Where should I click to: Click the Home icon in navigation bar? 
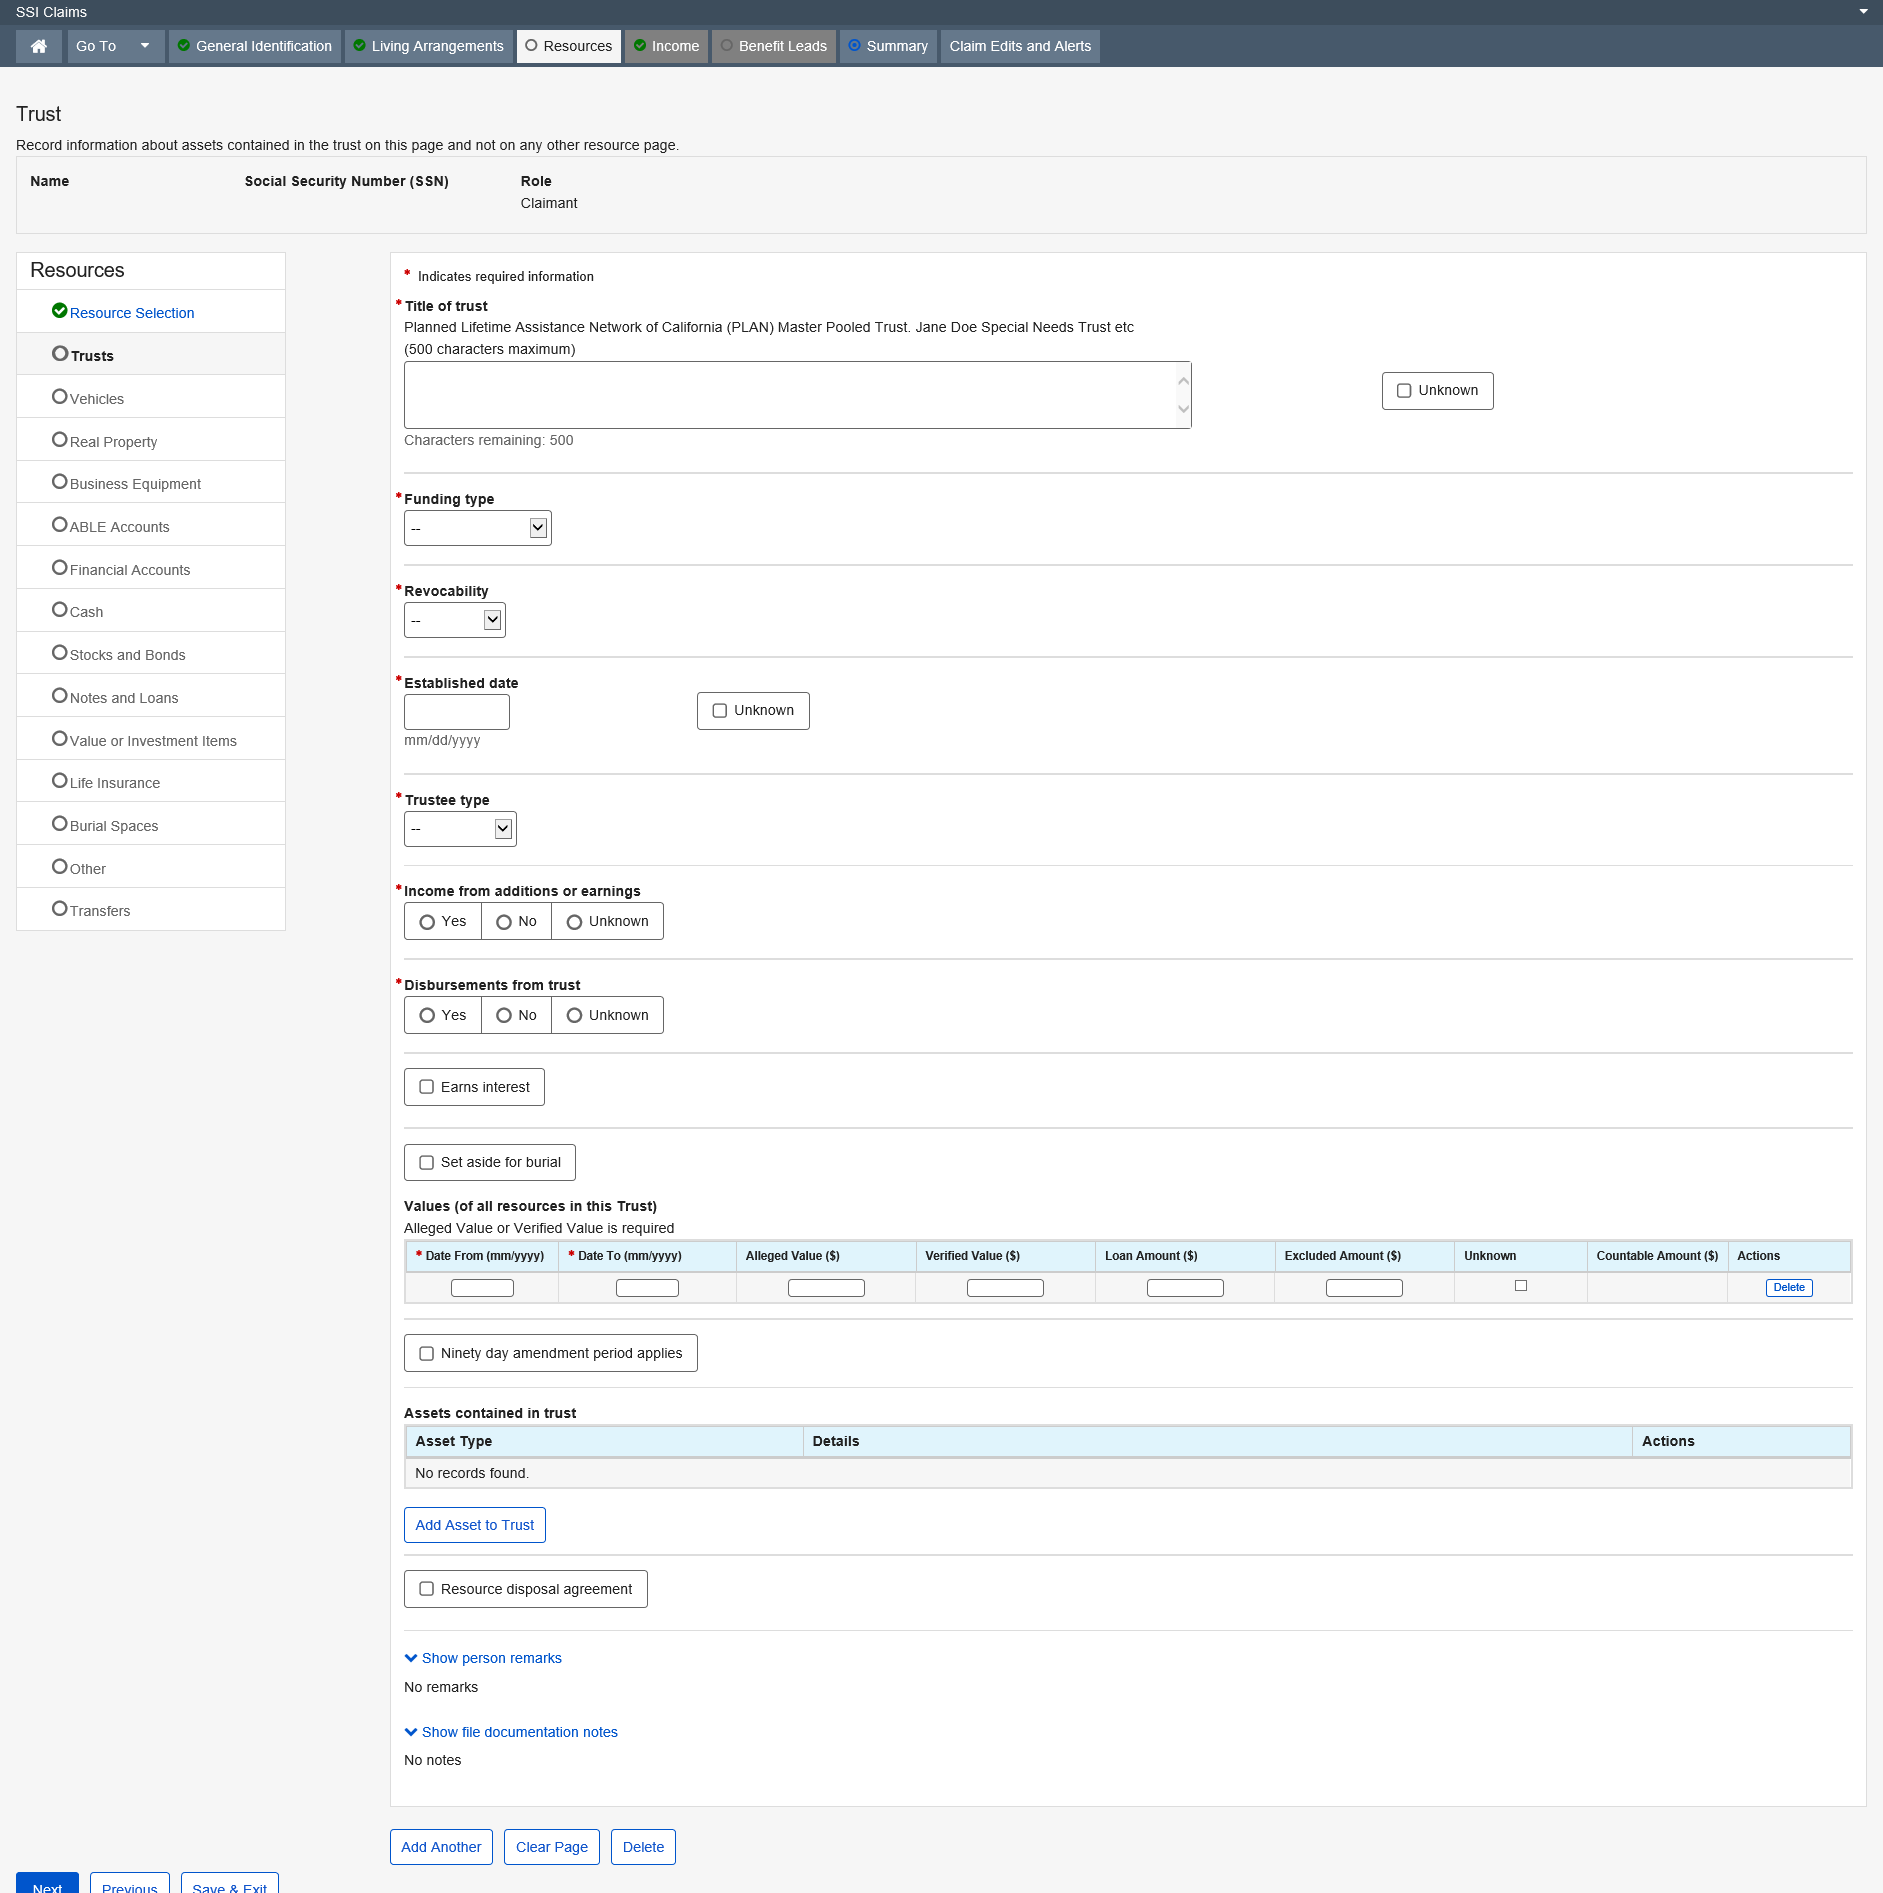(x=39, y=46)
